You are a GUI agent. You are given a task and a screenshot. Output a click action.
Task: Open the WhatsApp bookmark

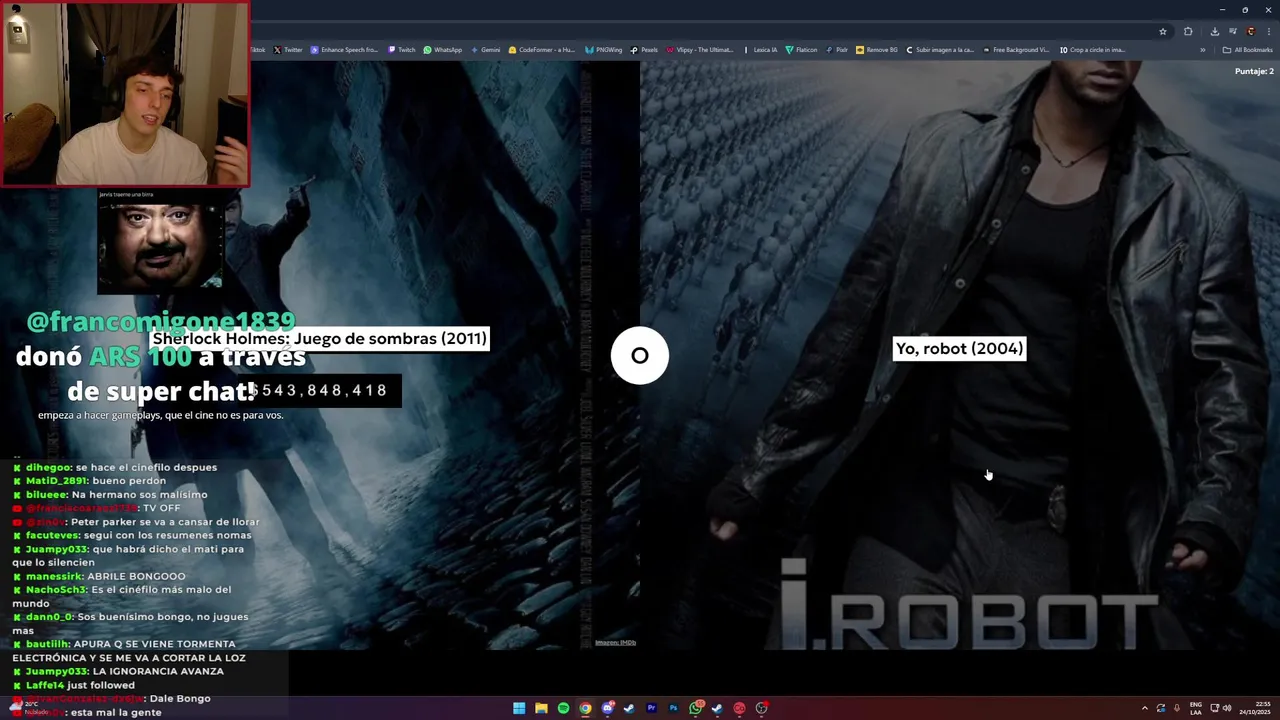[443, 49]
